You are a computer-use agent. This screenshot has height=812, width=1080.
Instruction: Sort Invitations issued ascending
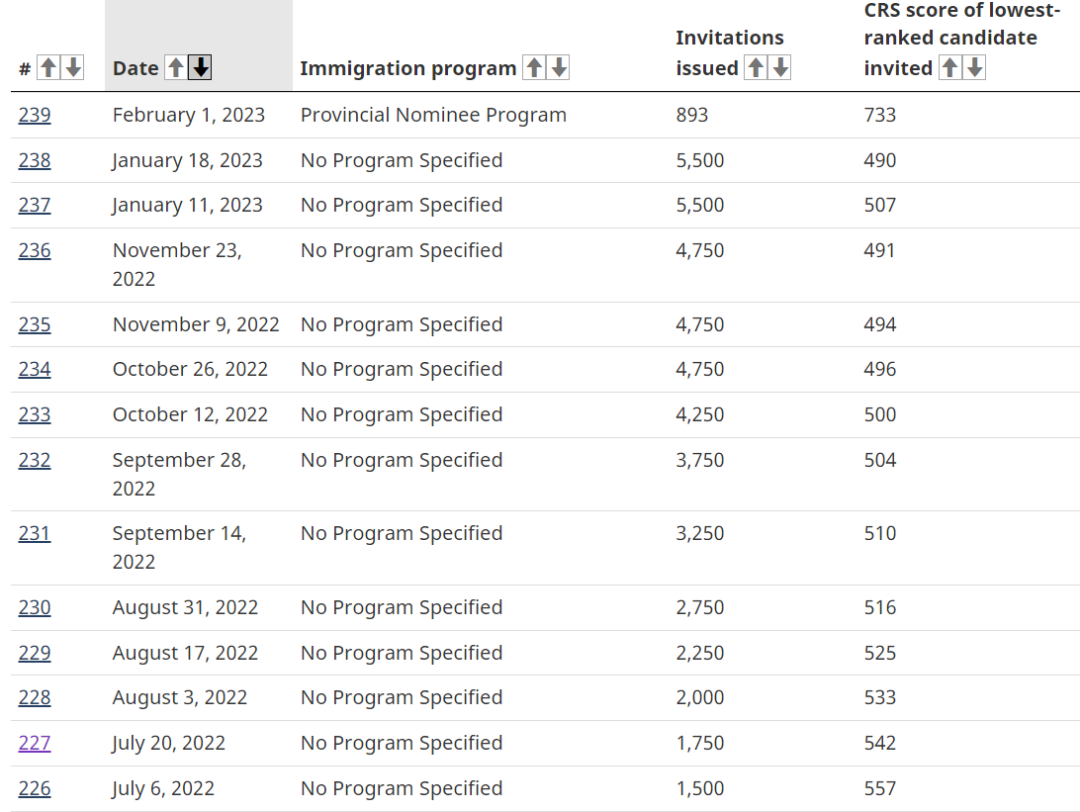756,68
